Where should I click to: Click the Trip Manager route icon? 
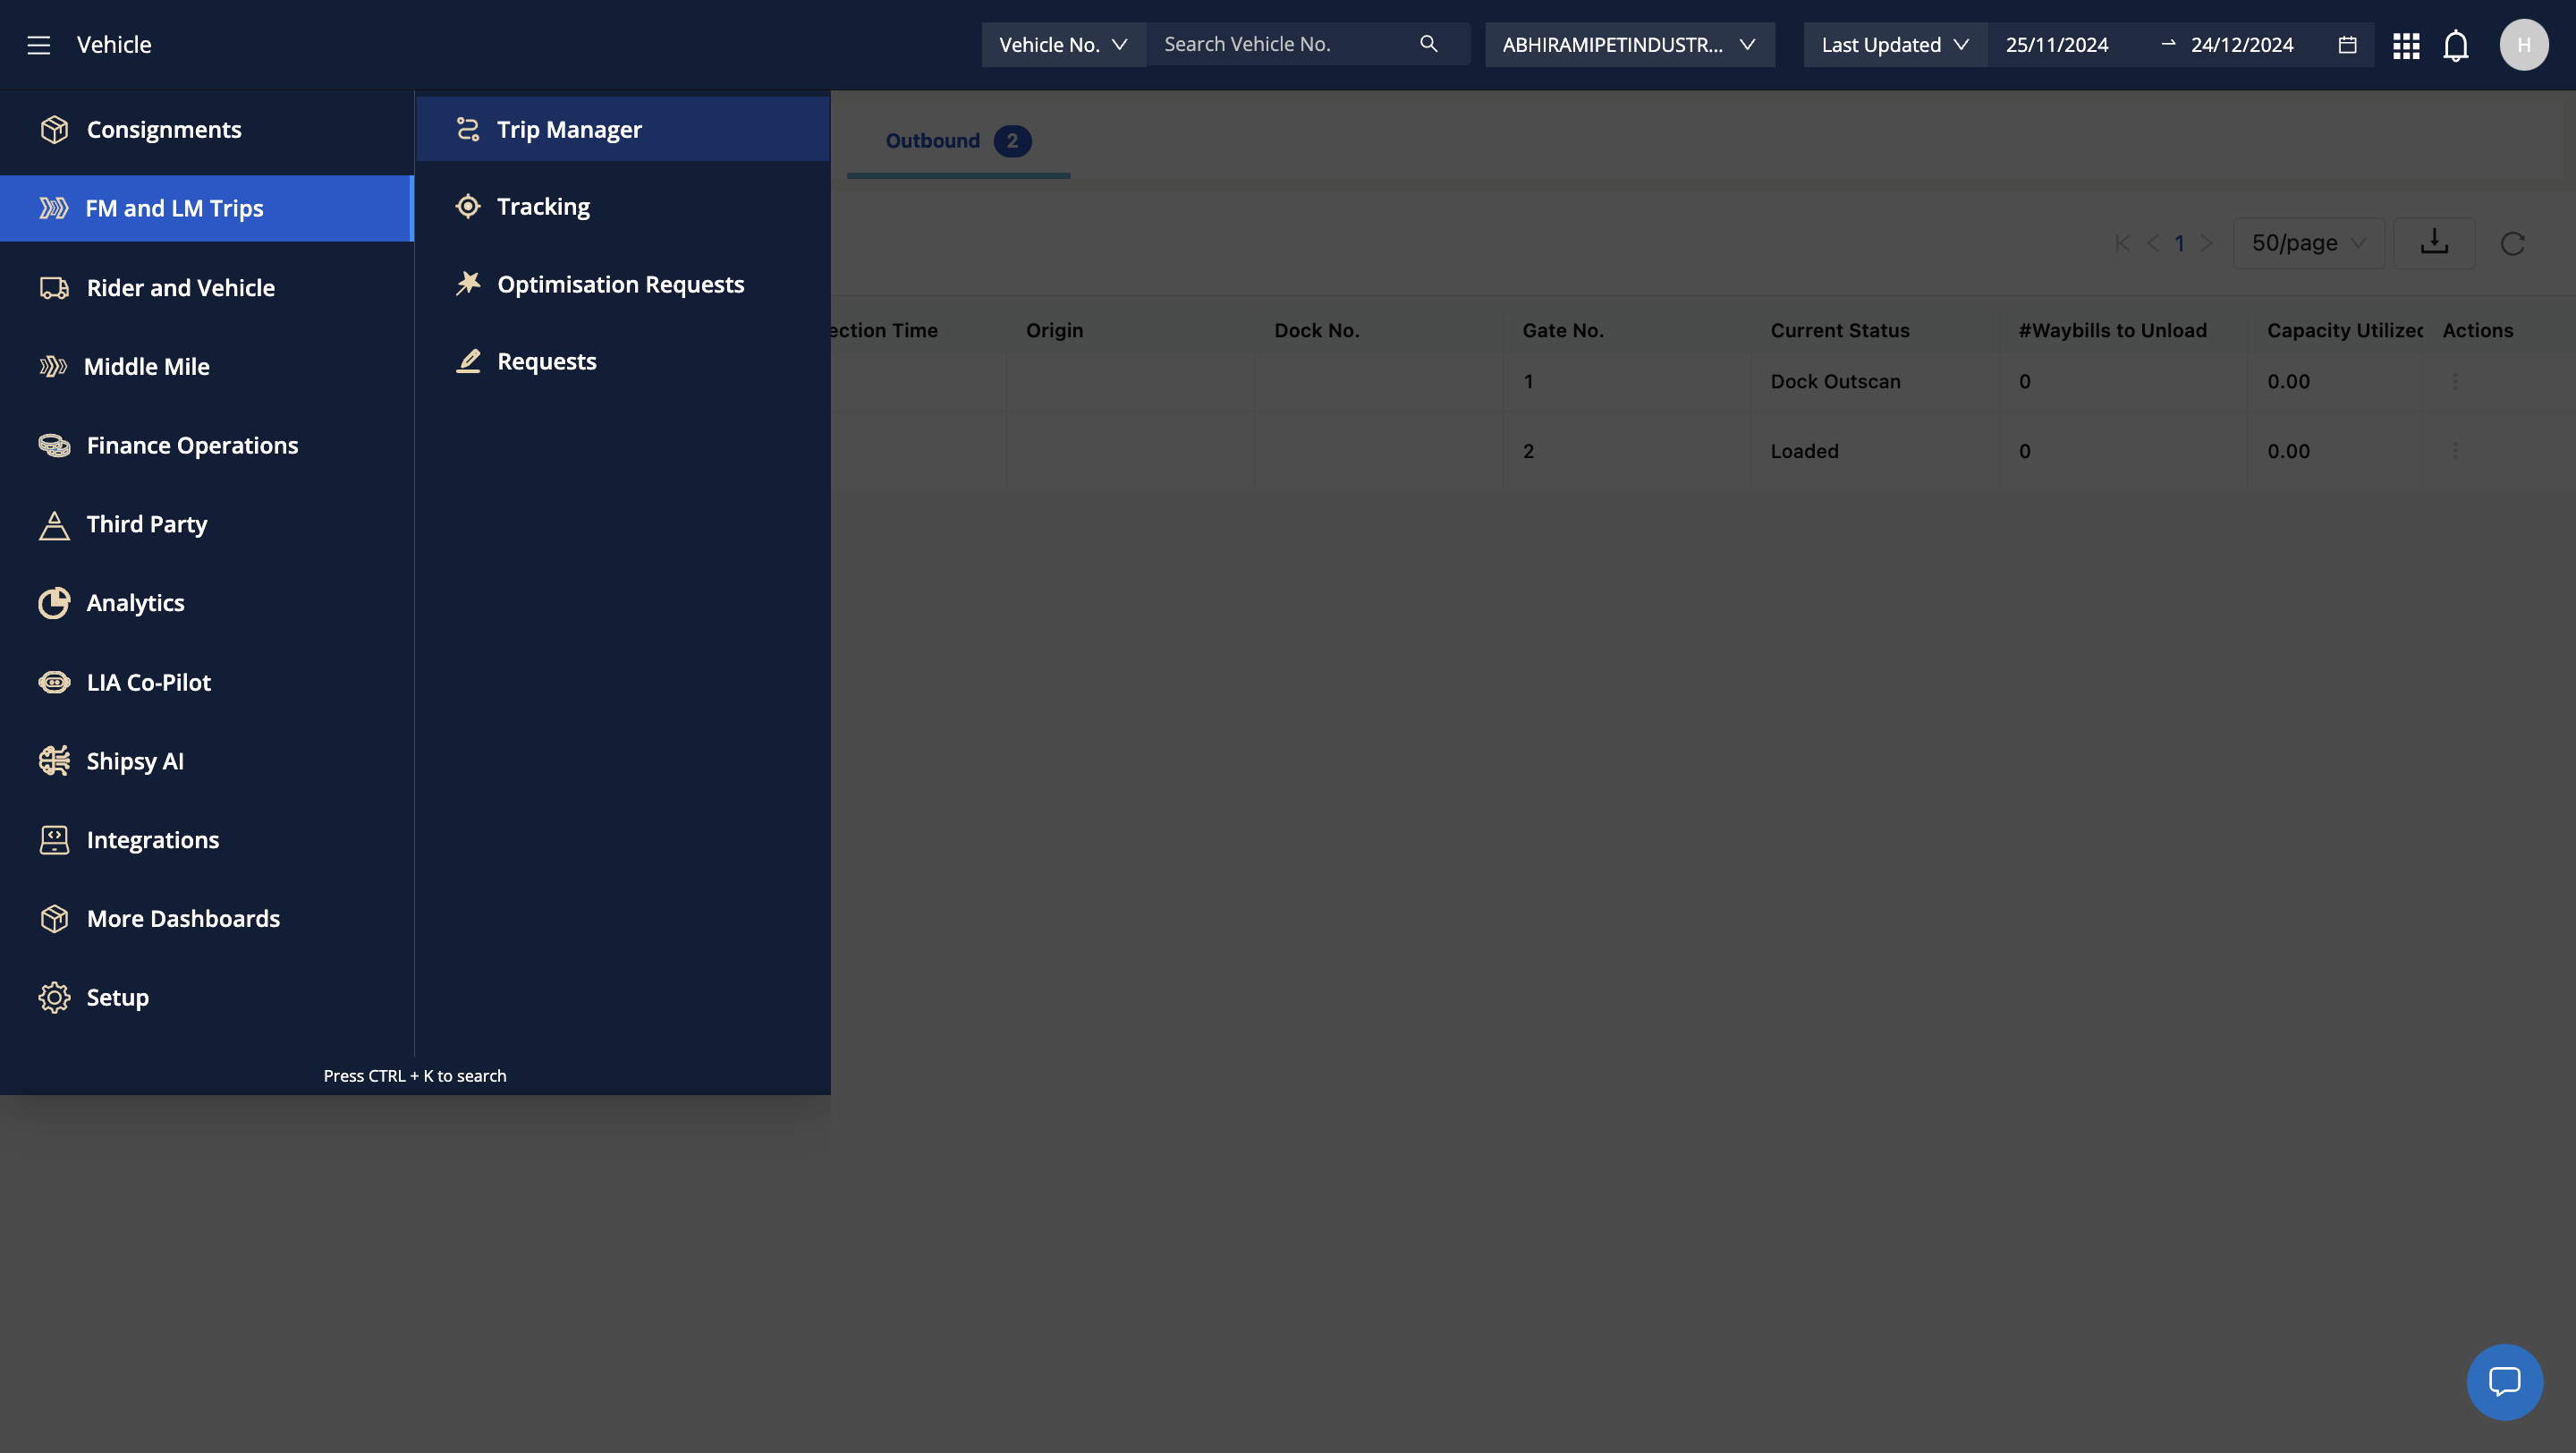[468, 129]
